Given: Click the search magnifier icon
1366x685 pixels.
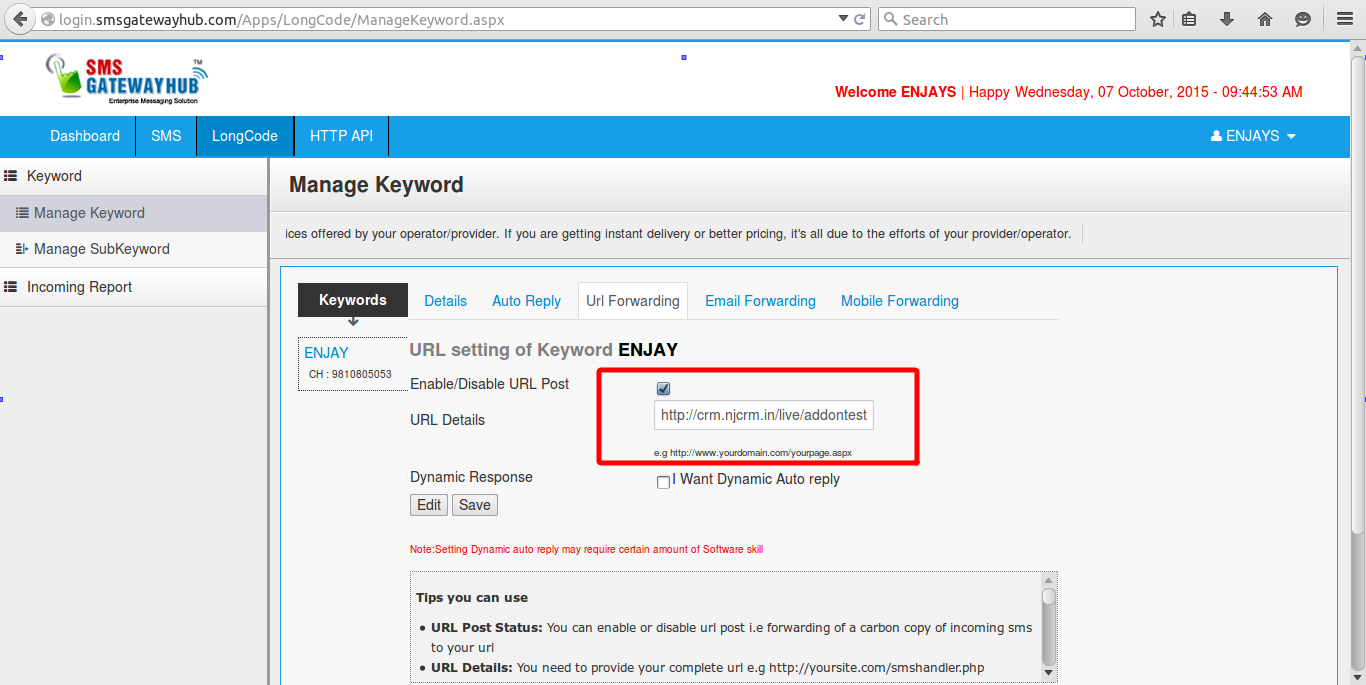Looking at the screenshot, I should (x=889, y=19).
